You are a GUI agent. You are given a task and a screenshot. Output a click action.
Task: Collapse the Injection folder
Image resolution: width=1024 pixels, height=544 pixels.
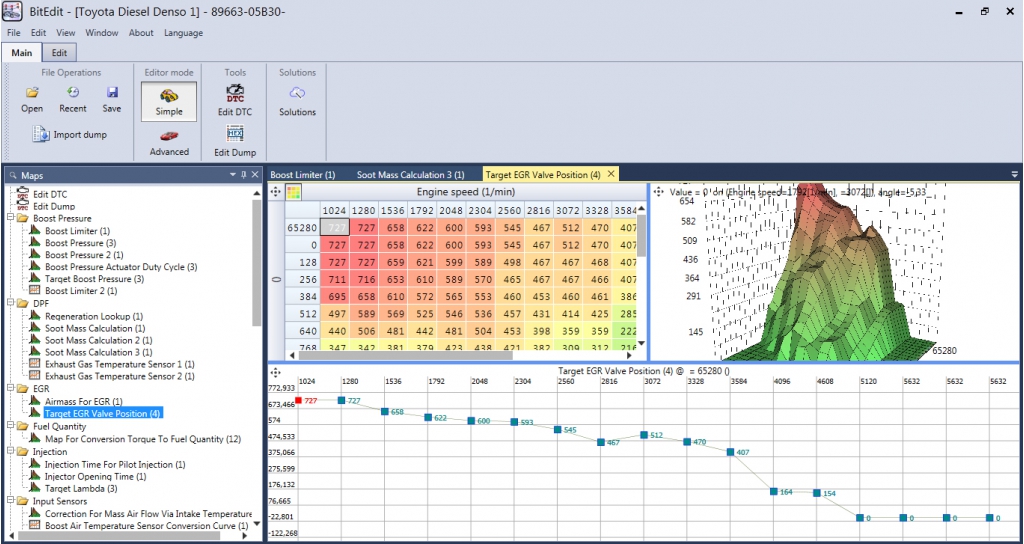click(x=11, y=451)
